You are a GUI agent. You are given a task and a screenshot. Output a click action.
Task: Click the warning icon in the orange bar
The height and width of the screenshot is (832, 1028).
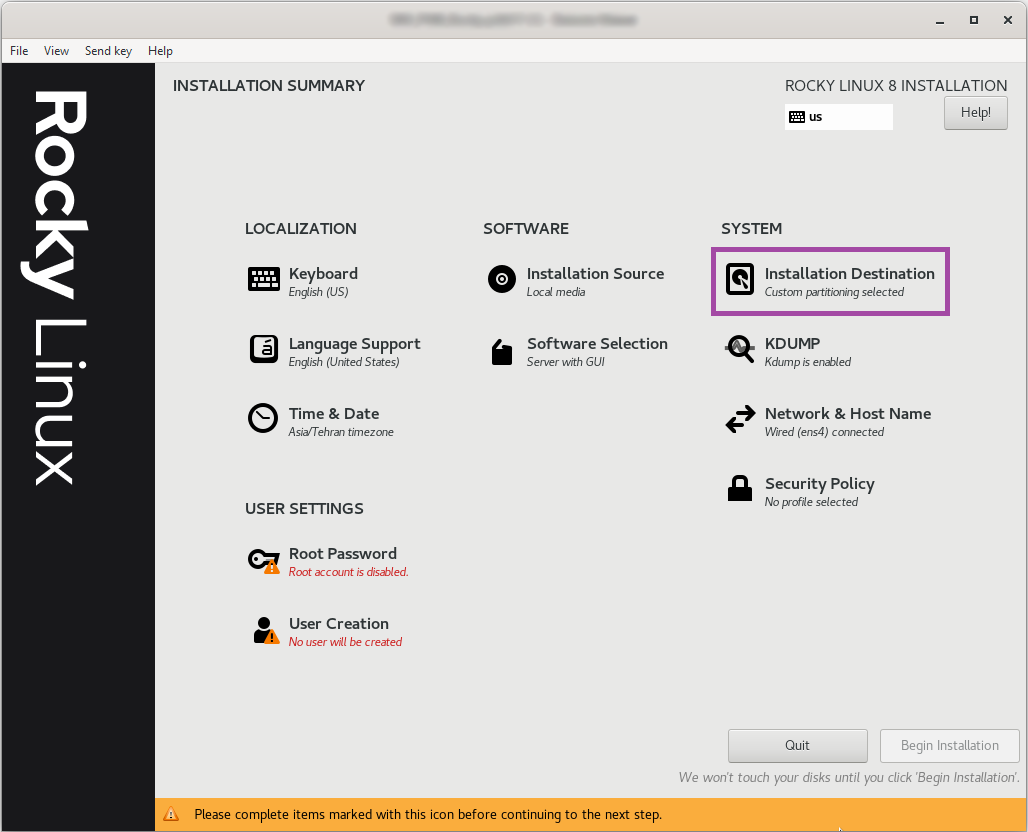[171, 814]
